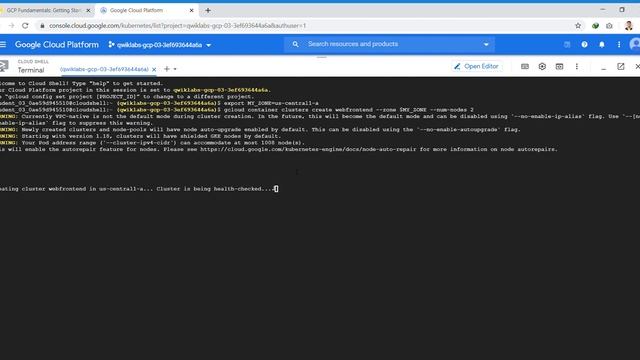Open the Google Cloud navigation hamburger menu
640x360 pixels.
tap(3, 44)
